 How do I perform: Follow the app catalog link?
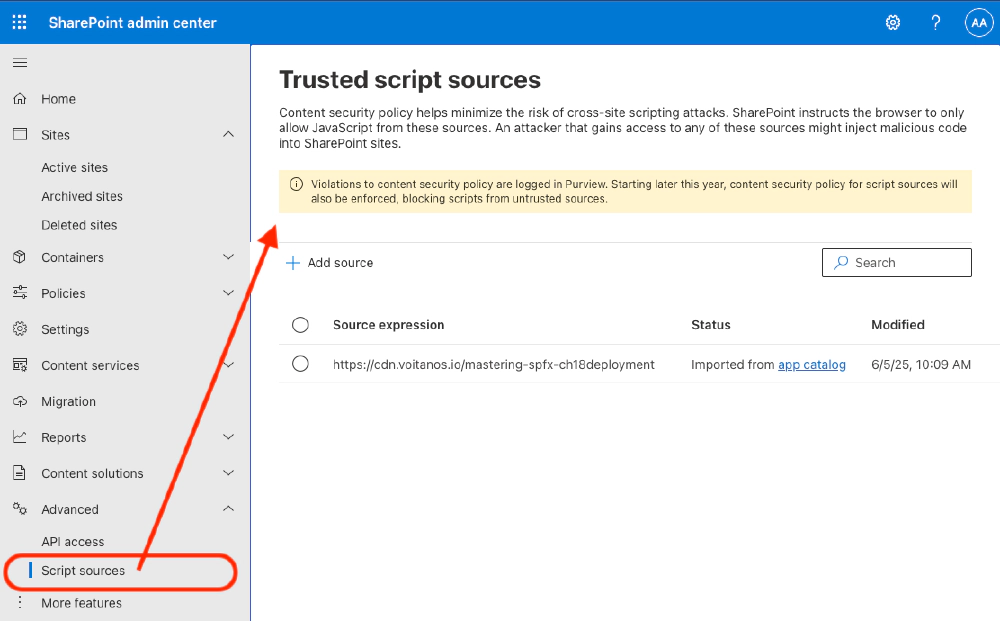tap(812, 365)
